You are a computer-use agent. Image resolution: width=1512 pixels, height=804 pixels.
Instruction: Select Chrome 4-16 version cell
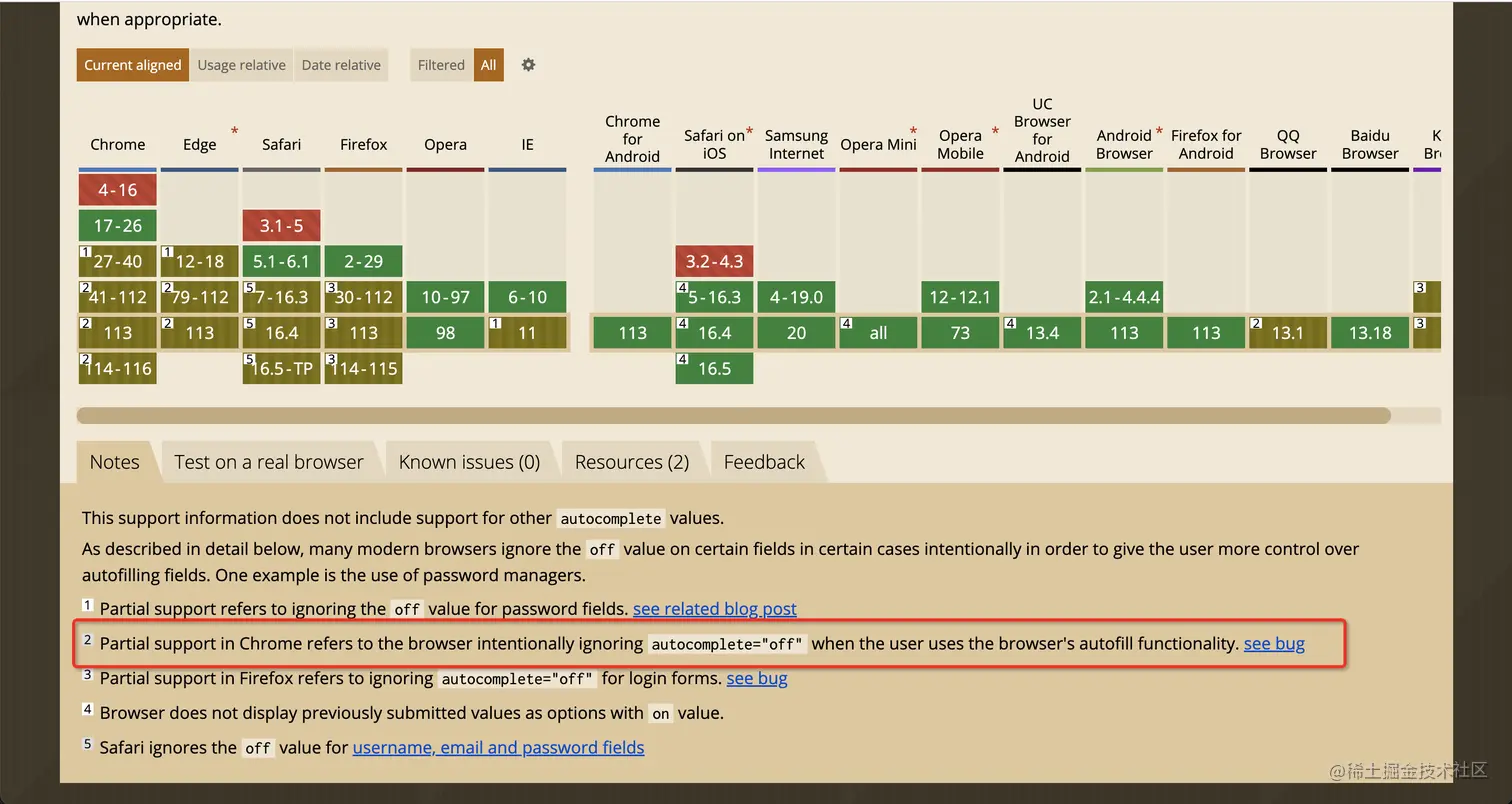coord(118,190)
